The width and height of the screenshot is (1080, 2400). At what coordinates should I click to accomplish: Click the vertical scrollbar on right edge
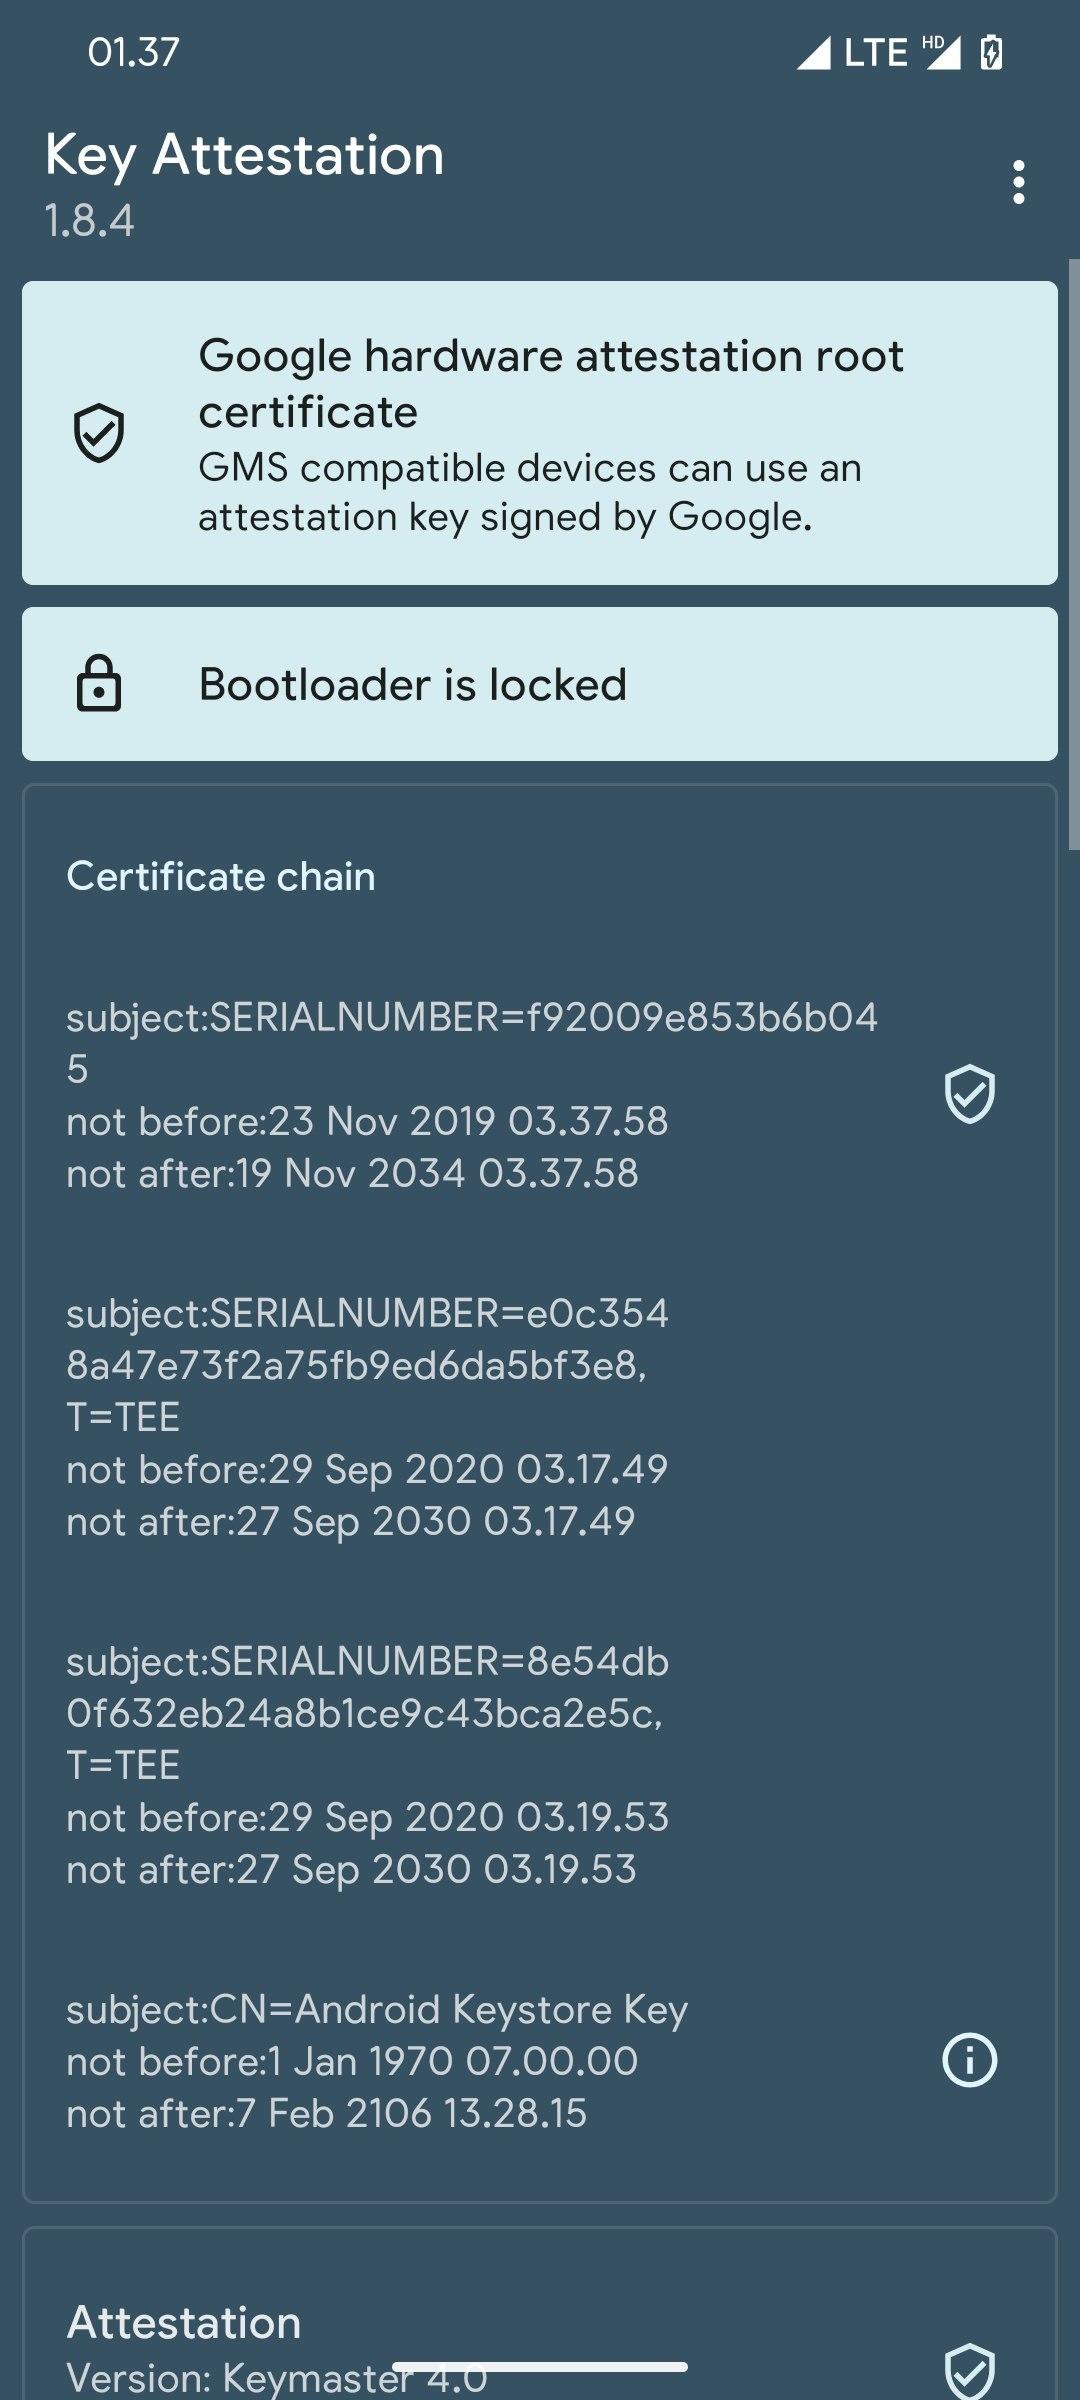point(1074,555)
